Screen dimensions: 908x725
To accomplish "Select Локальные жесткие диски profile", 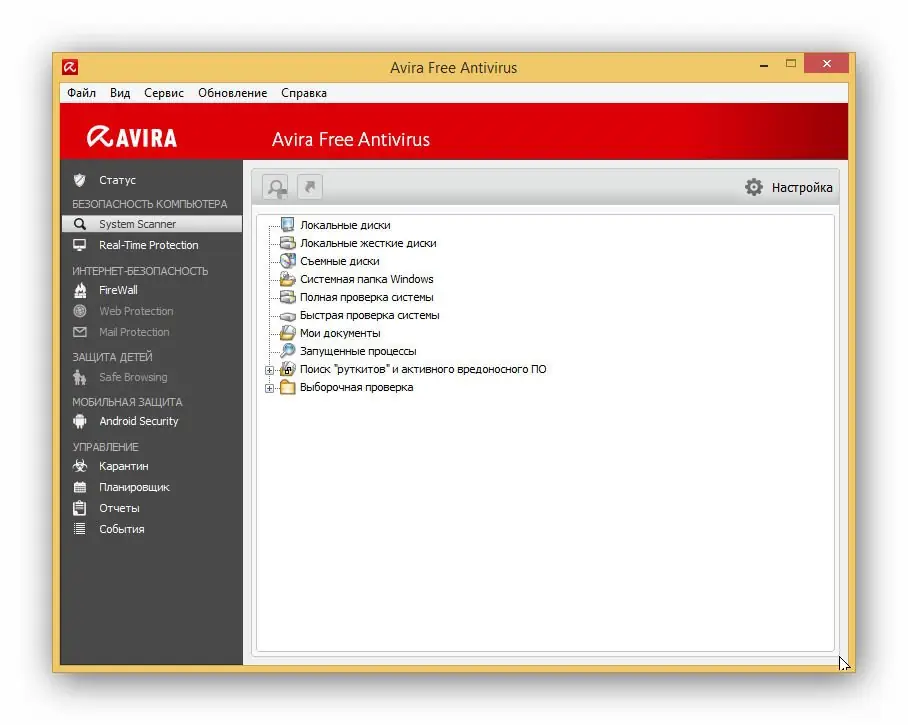I will pyautogui.click(x=368, y=243).
